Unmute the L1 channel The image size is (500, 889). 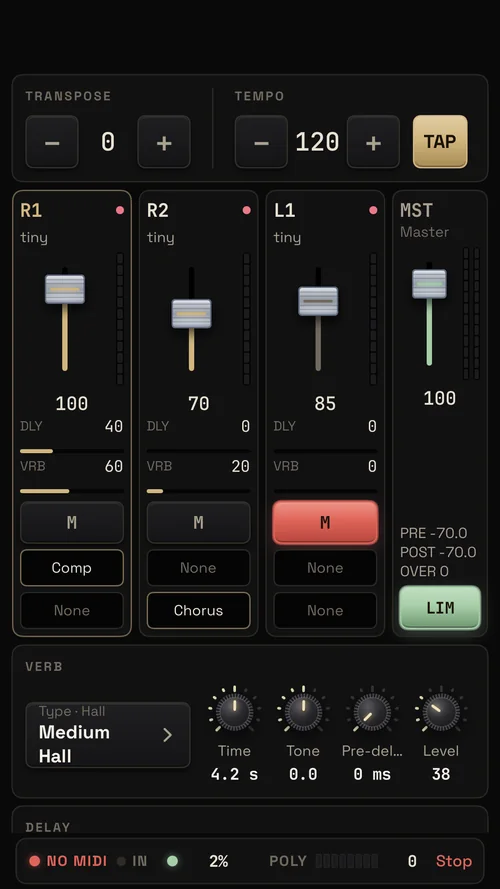pyautogui.click(x=325, y=522)
